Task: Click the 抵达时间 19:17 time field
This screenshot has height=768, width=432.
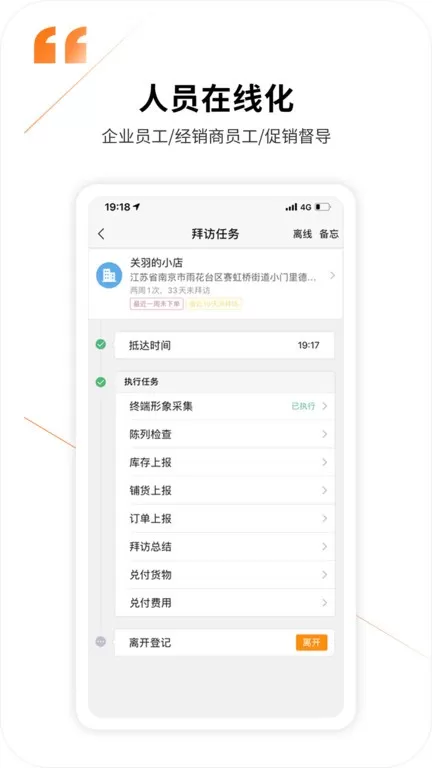Action: click(x=224, y=345)
